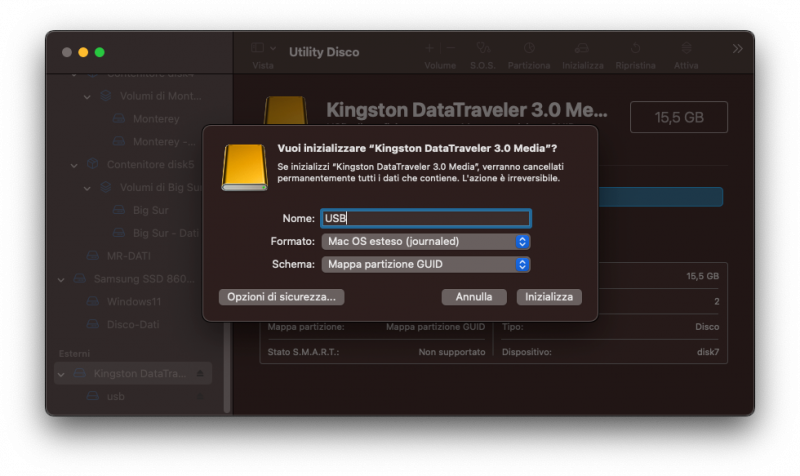Select Kingston DataTra... disk row
Image resolution: width=800 pixels, height=476 pixels.
click(x=133, y=373)
